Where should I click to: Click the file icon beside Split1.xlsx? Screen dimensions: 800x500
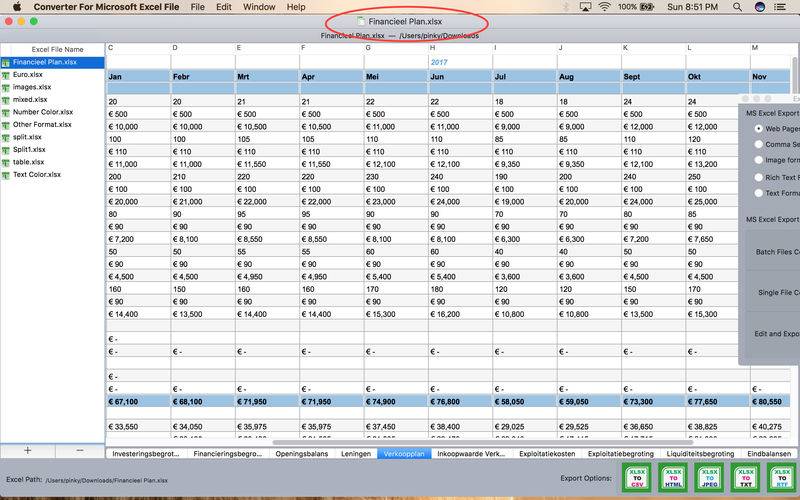(x=6, y=150)
